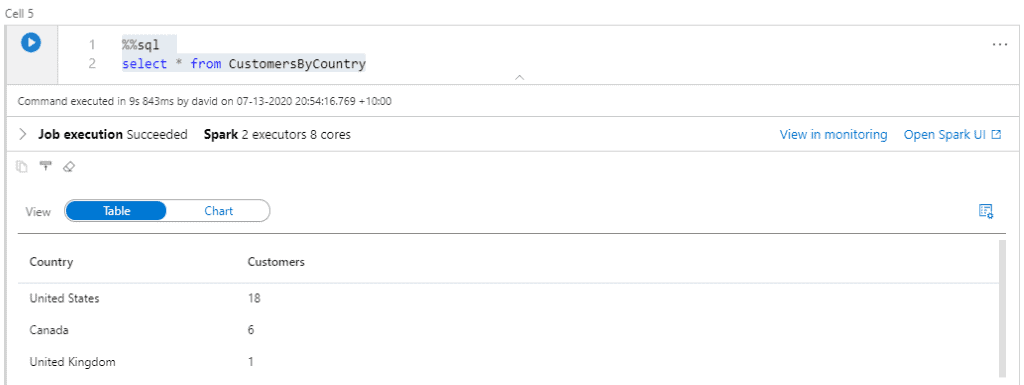The image size is (1024, 385).
Task: Open the view options table settings icon
Action: click(x=986, y=211)
